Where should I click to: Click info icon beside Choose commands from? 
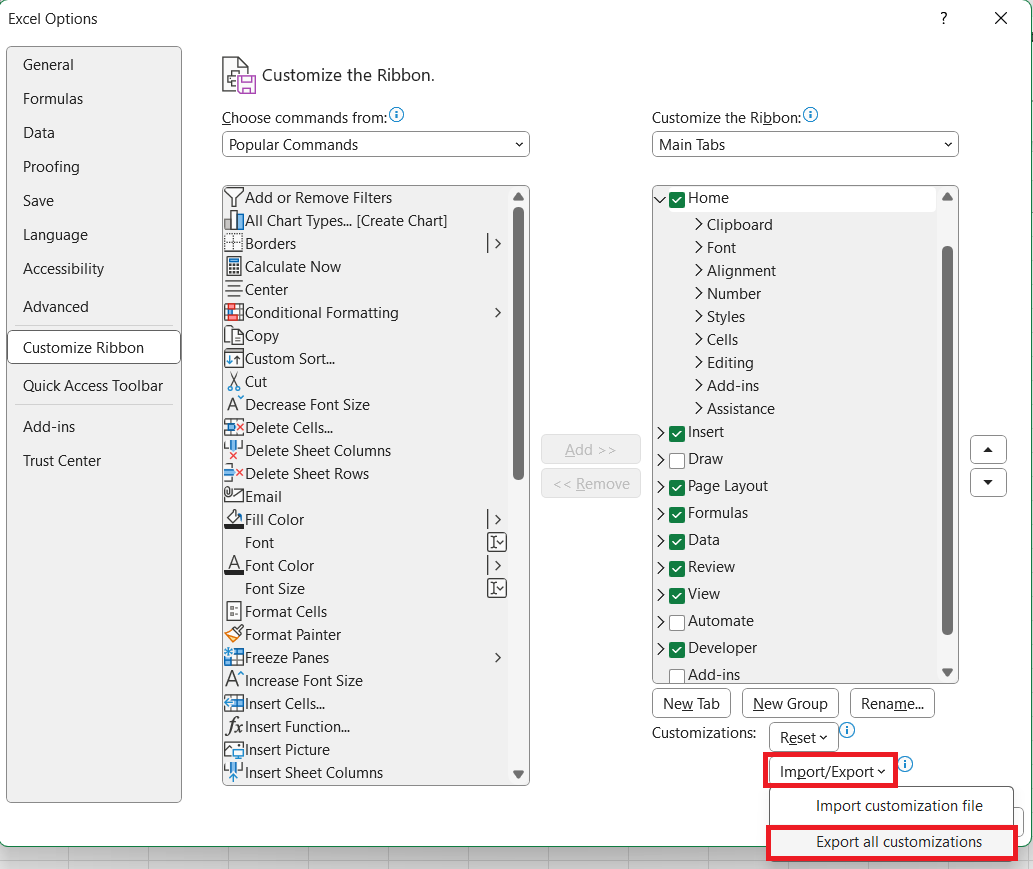pyautogui.click(x=397, y=115)
